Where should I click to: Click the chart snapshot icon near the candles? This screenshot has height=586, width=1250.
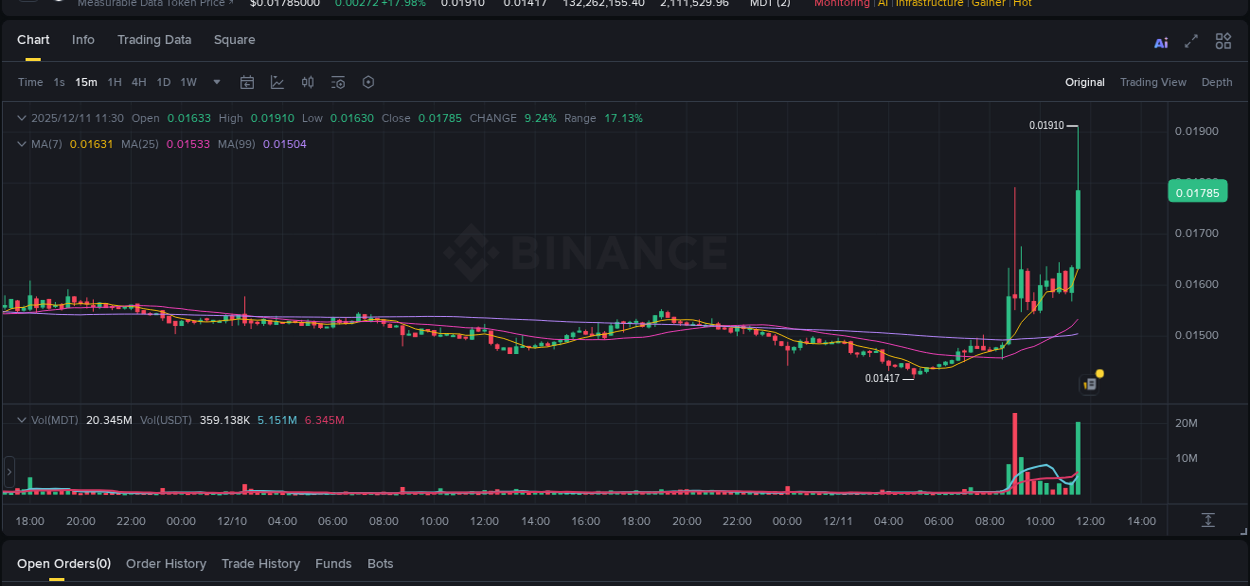coord(1089,383)
